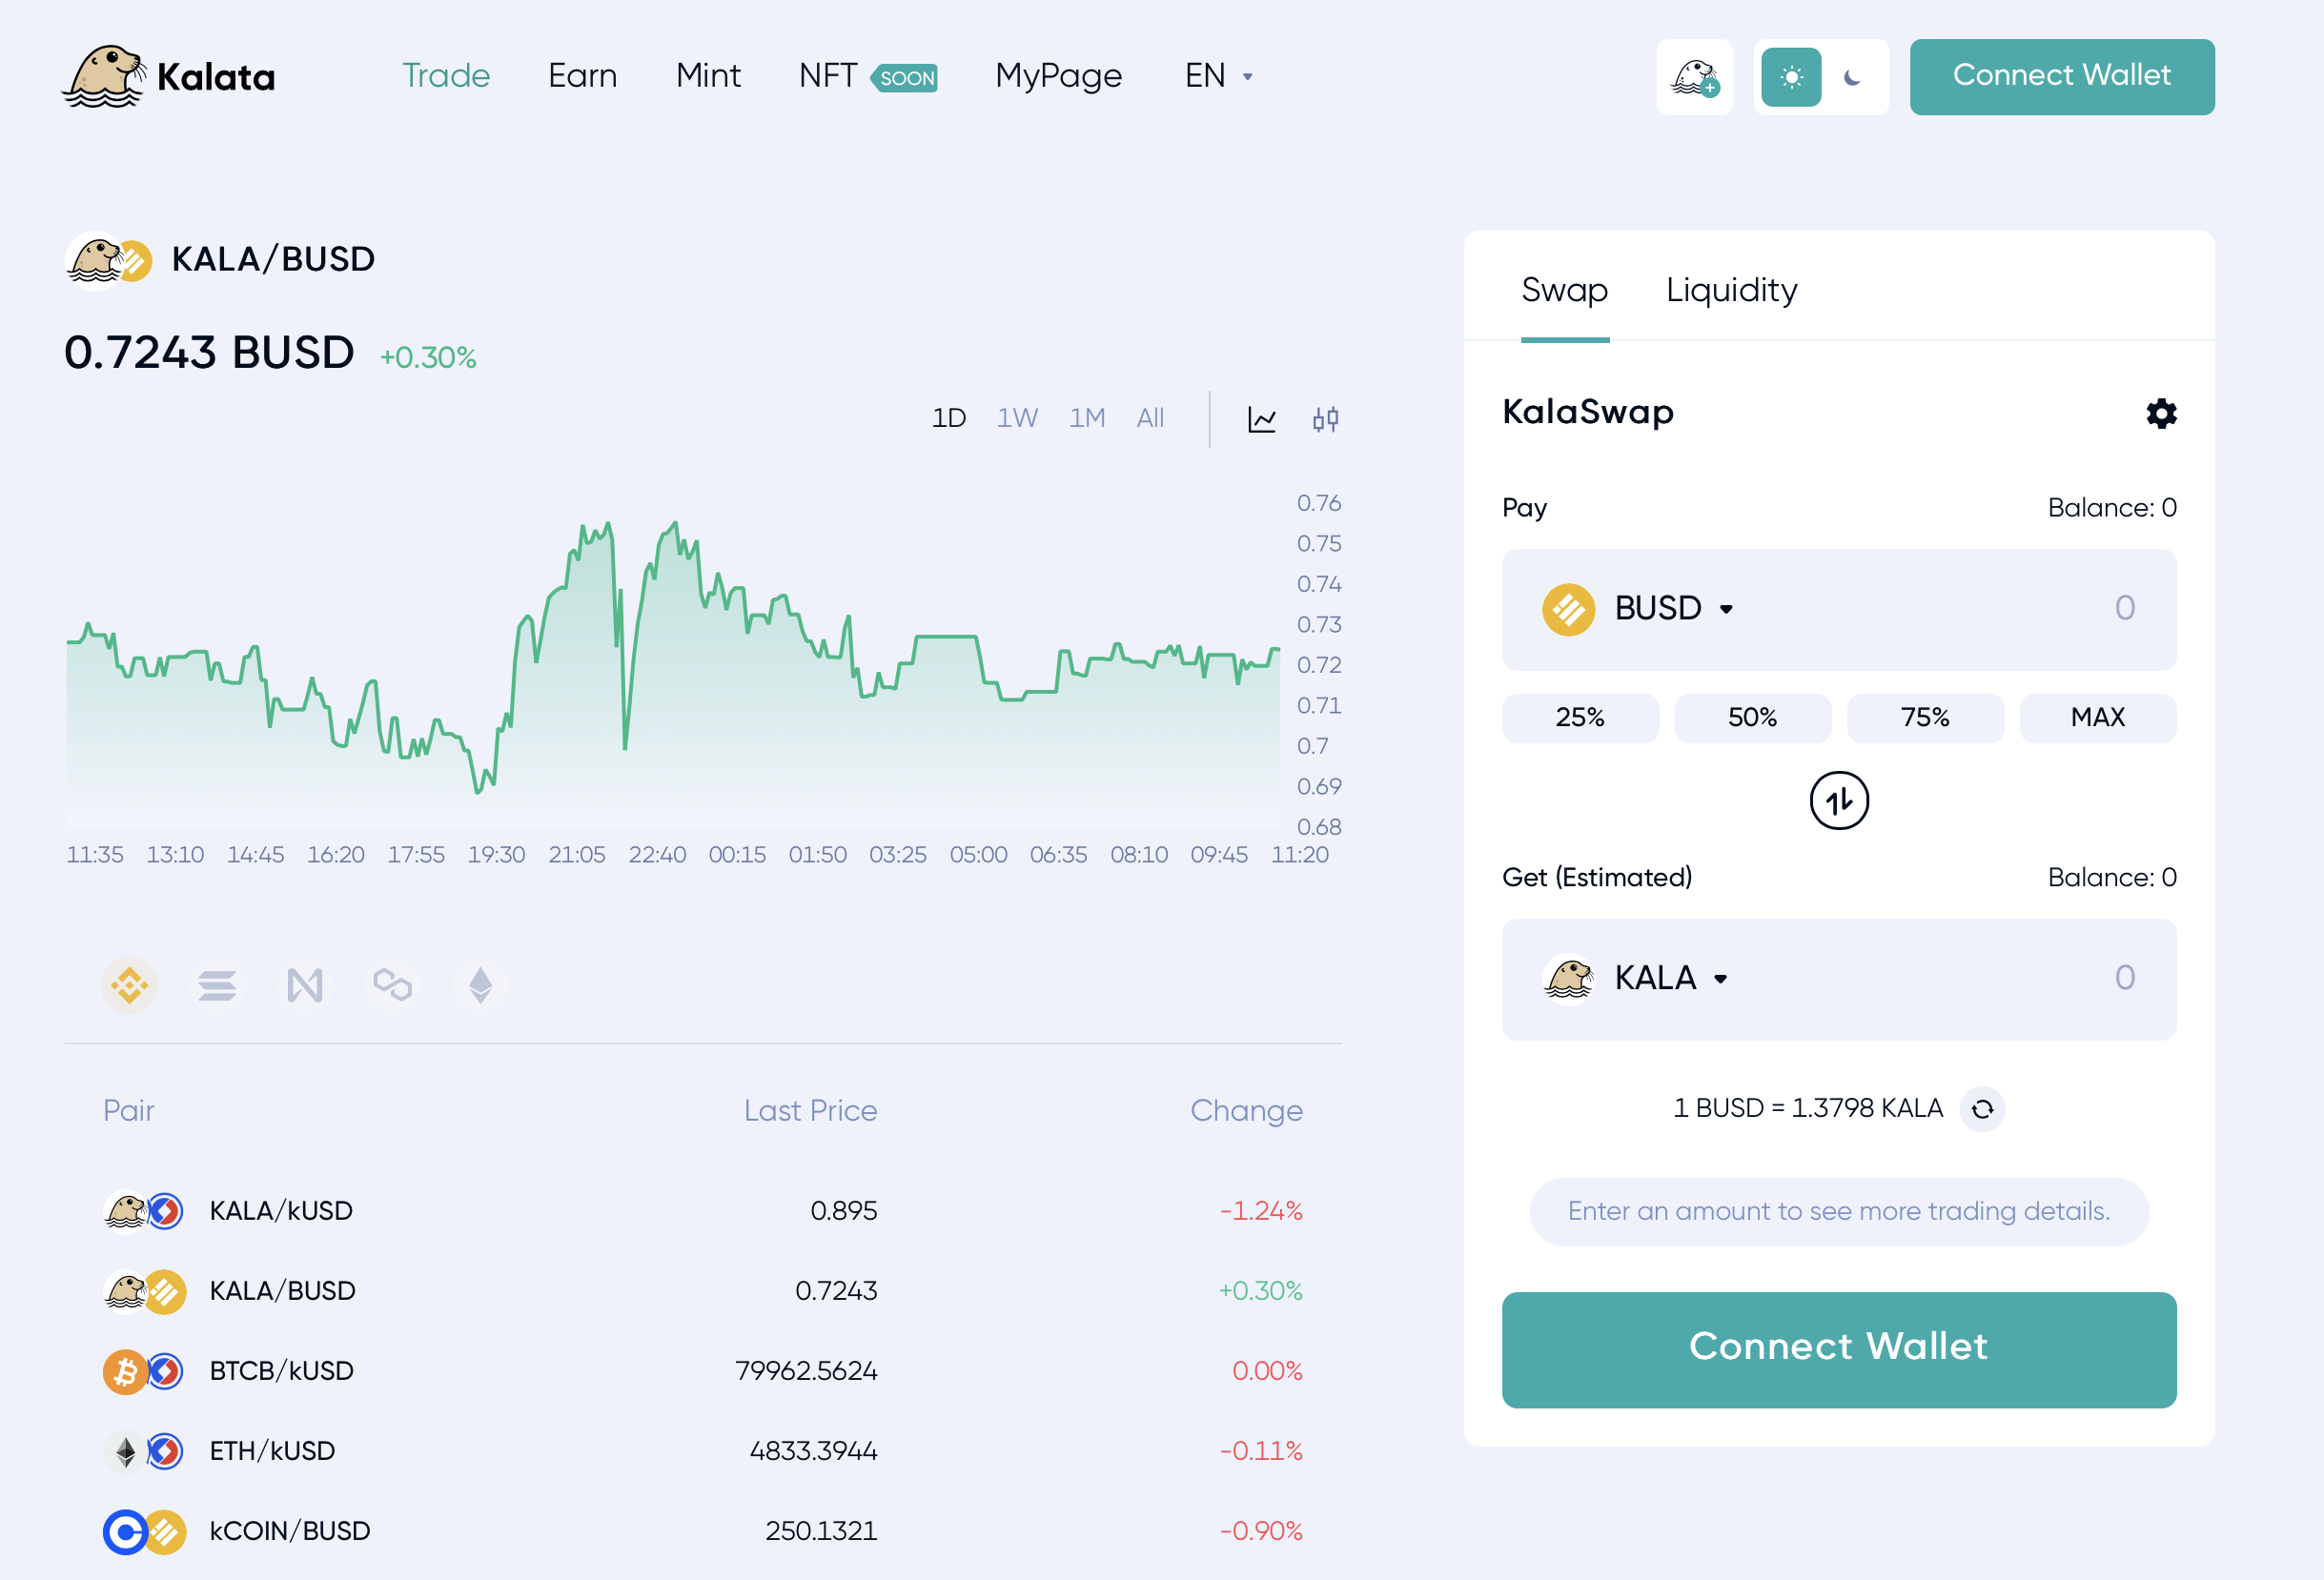Click Connect Wallet in the header
The height and width of the screenshot is (1580, 2324).
pyautogui.click(x=2061, y=76)
